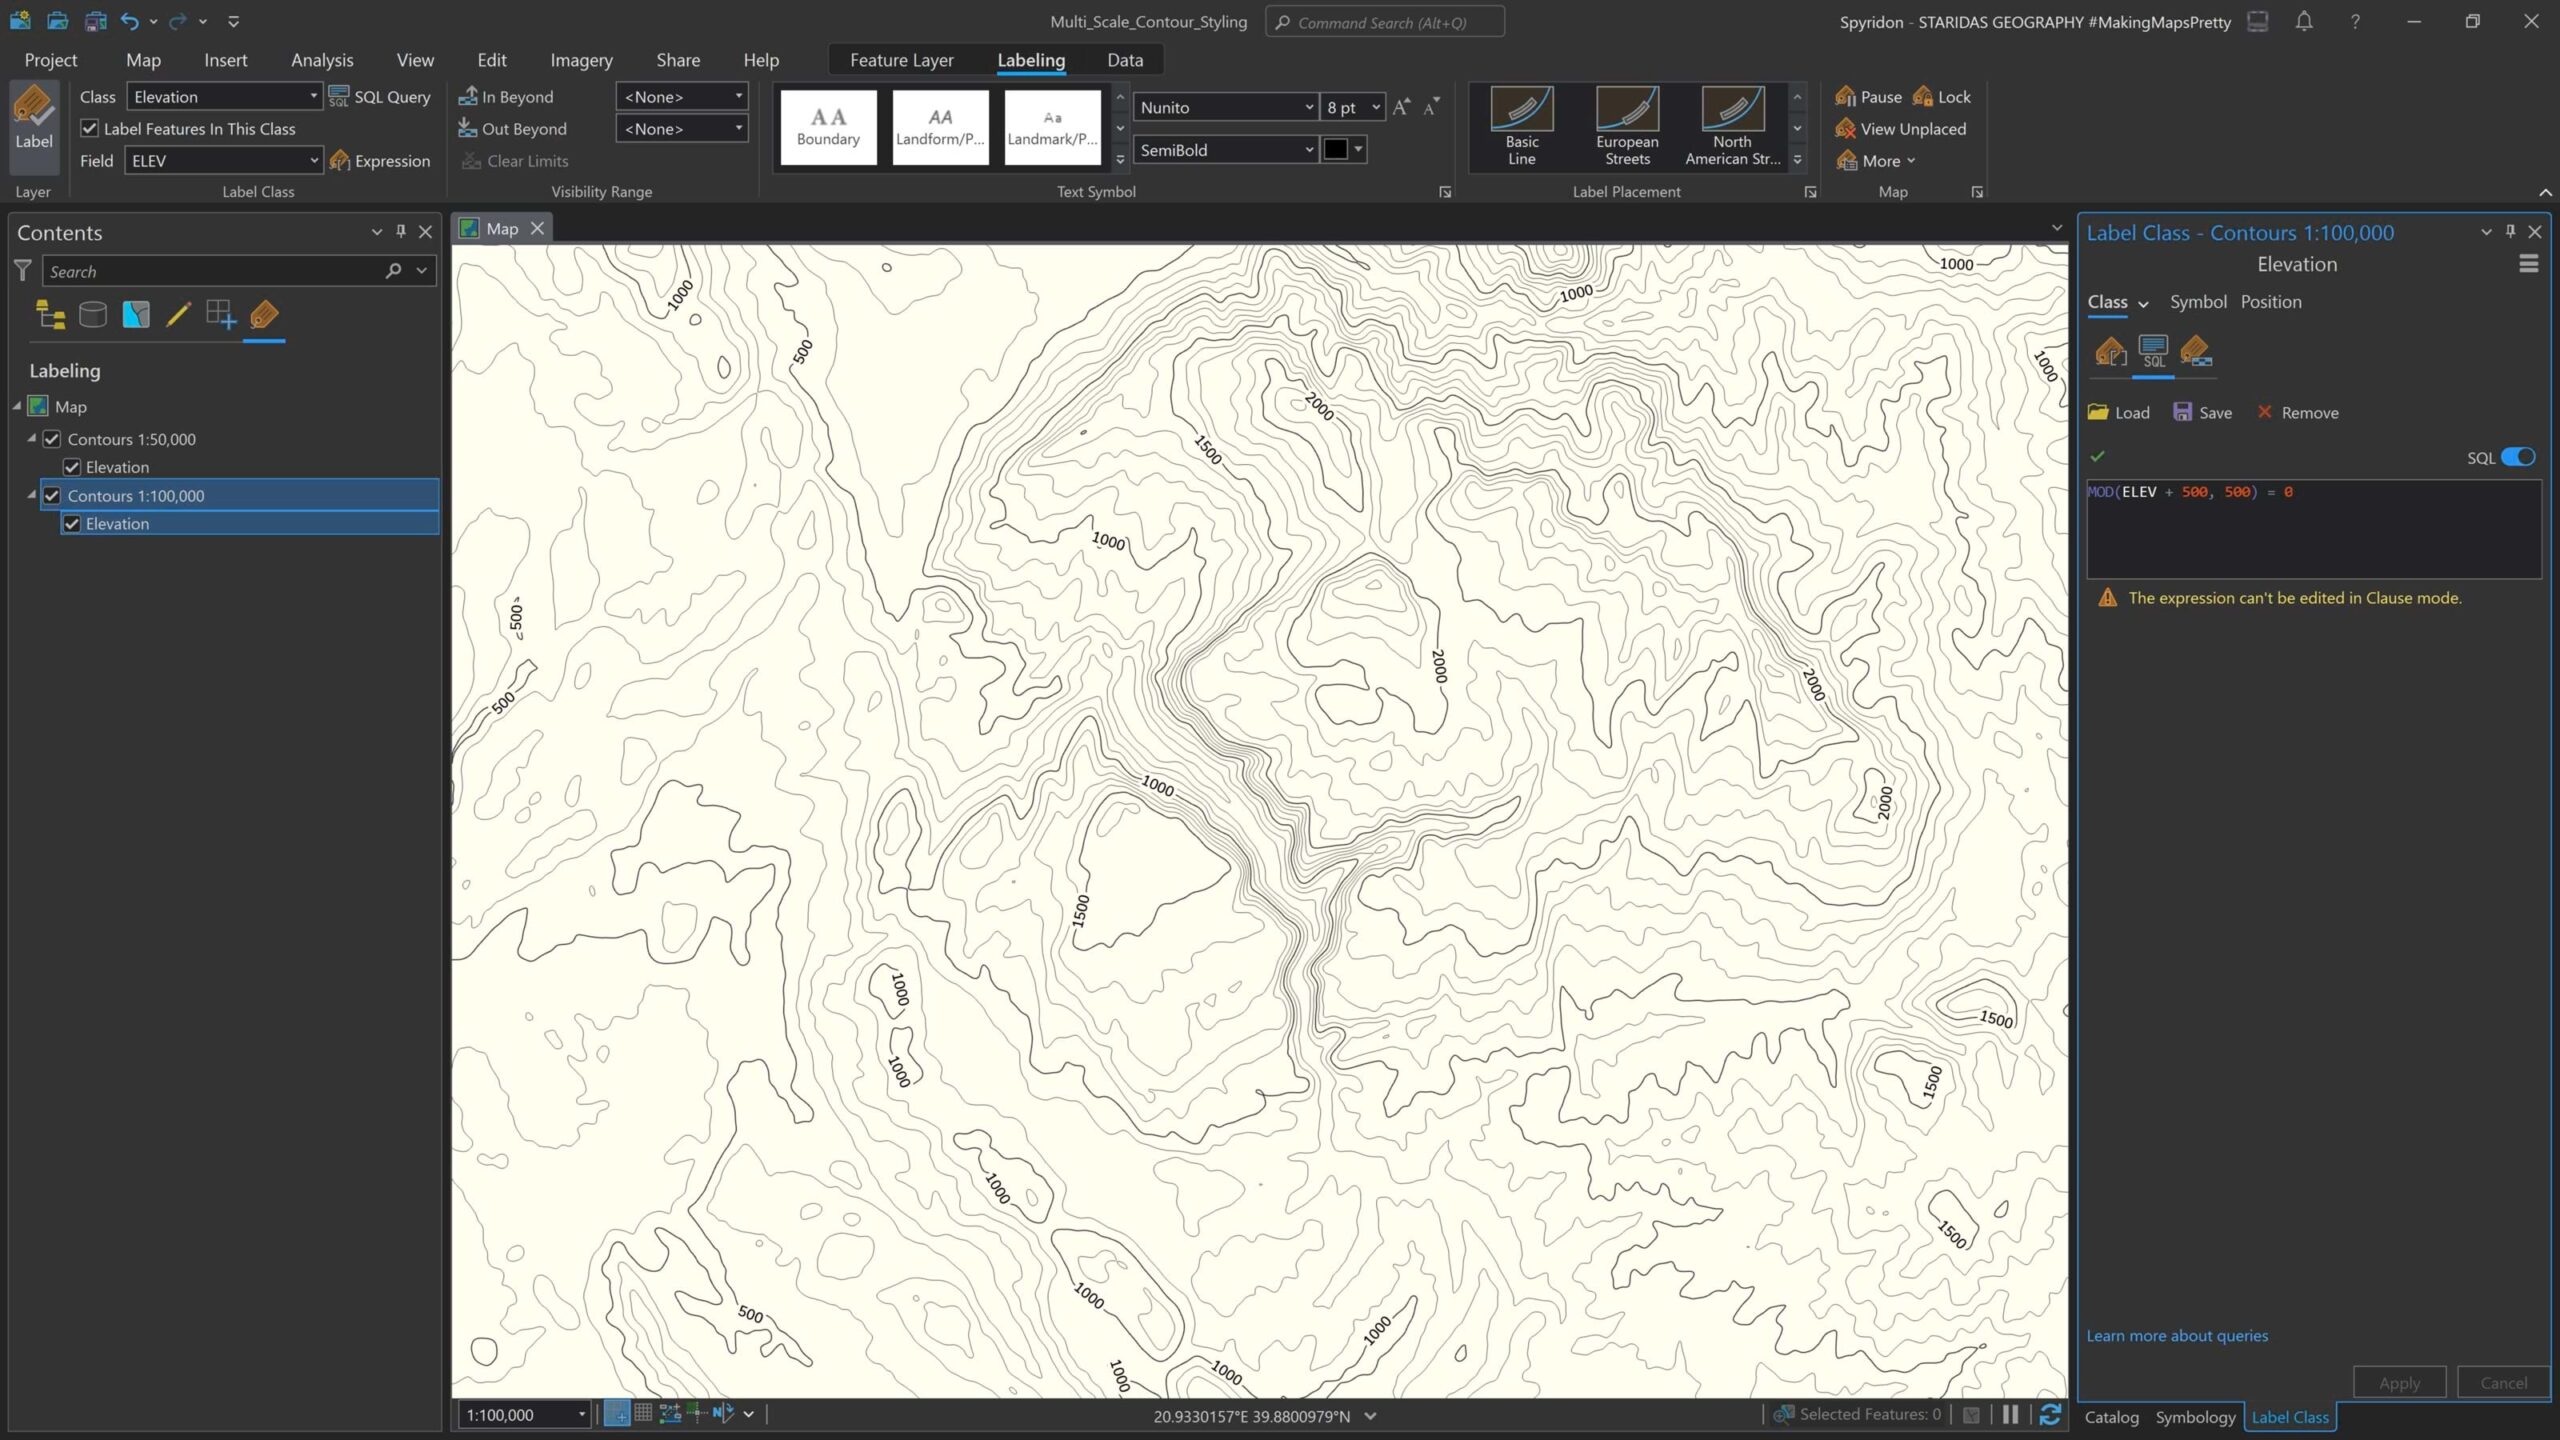
Task: Turn off the SQL mode toggle
Action: pyautogui.click(x=2517, y=457)
